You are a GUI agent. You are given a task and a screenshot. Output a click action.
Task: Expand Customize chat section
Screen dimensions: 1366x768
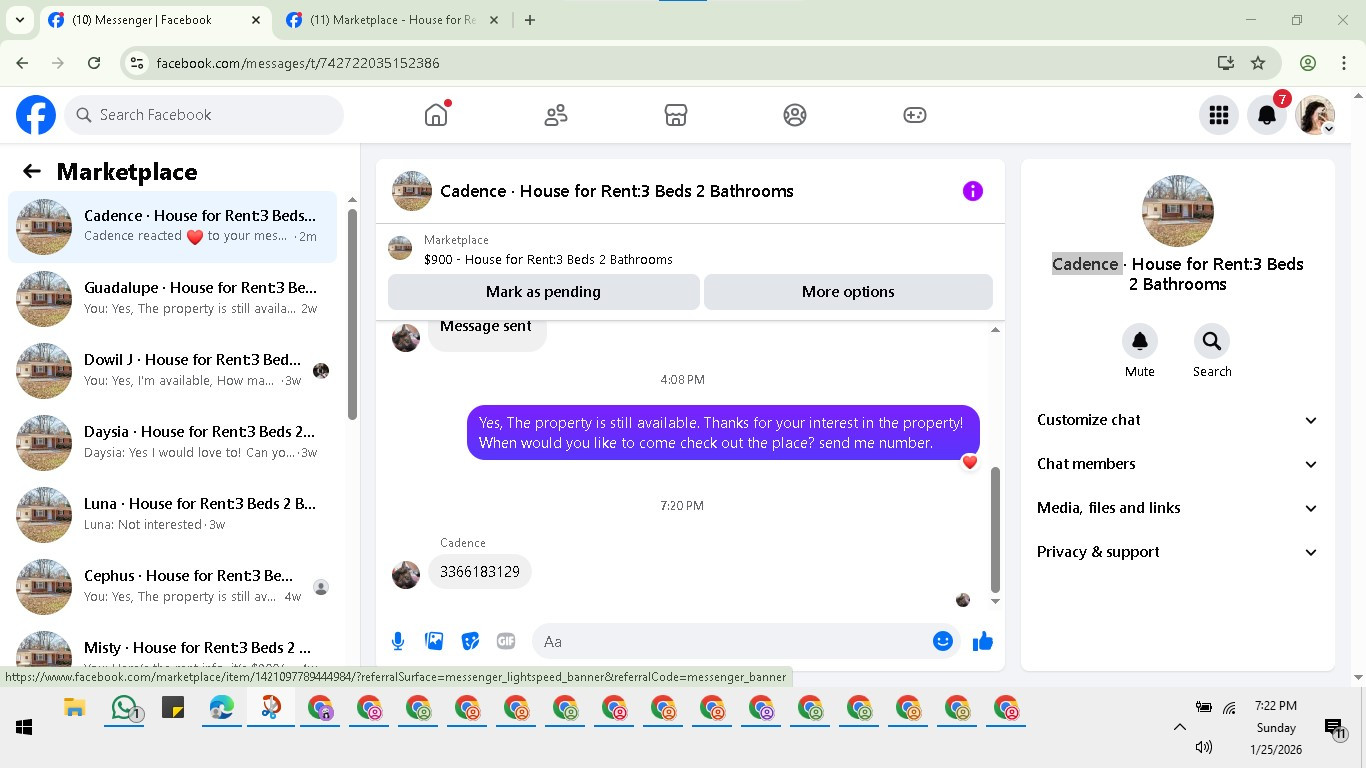1177,420
